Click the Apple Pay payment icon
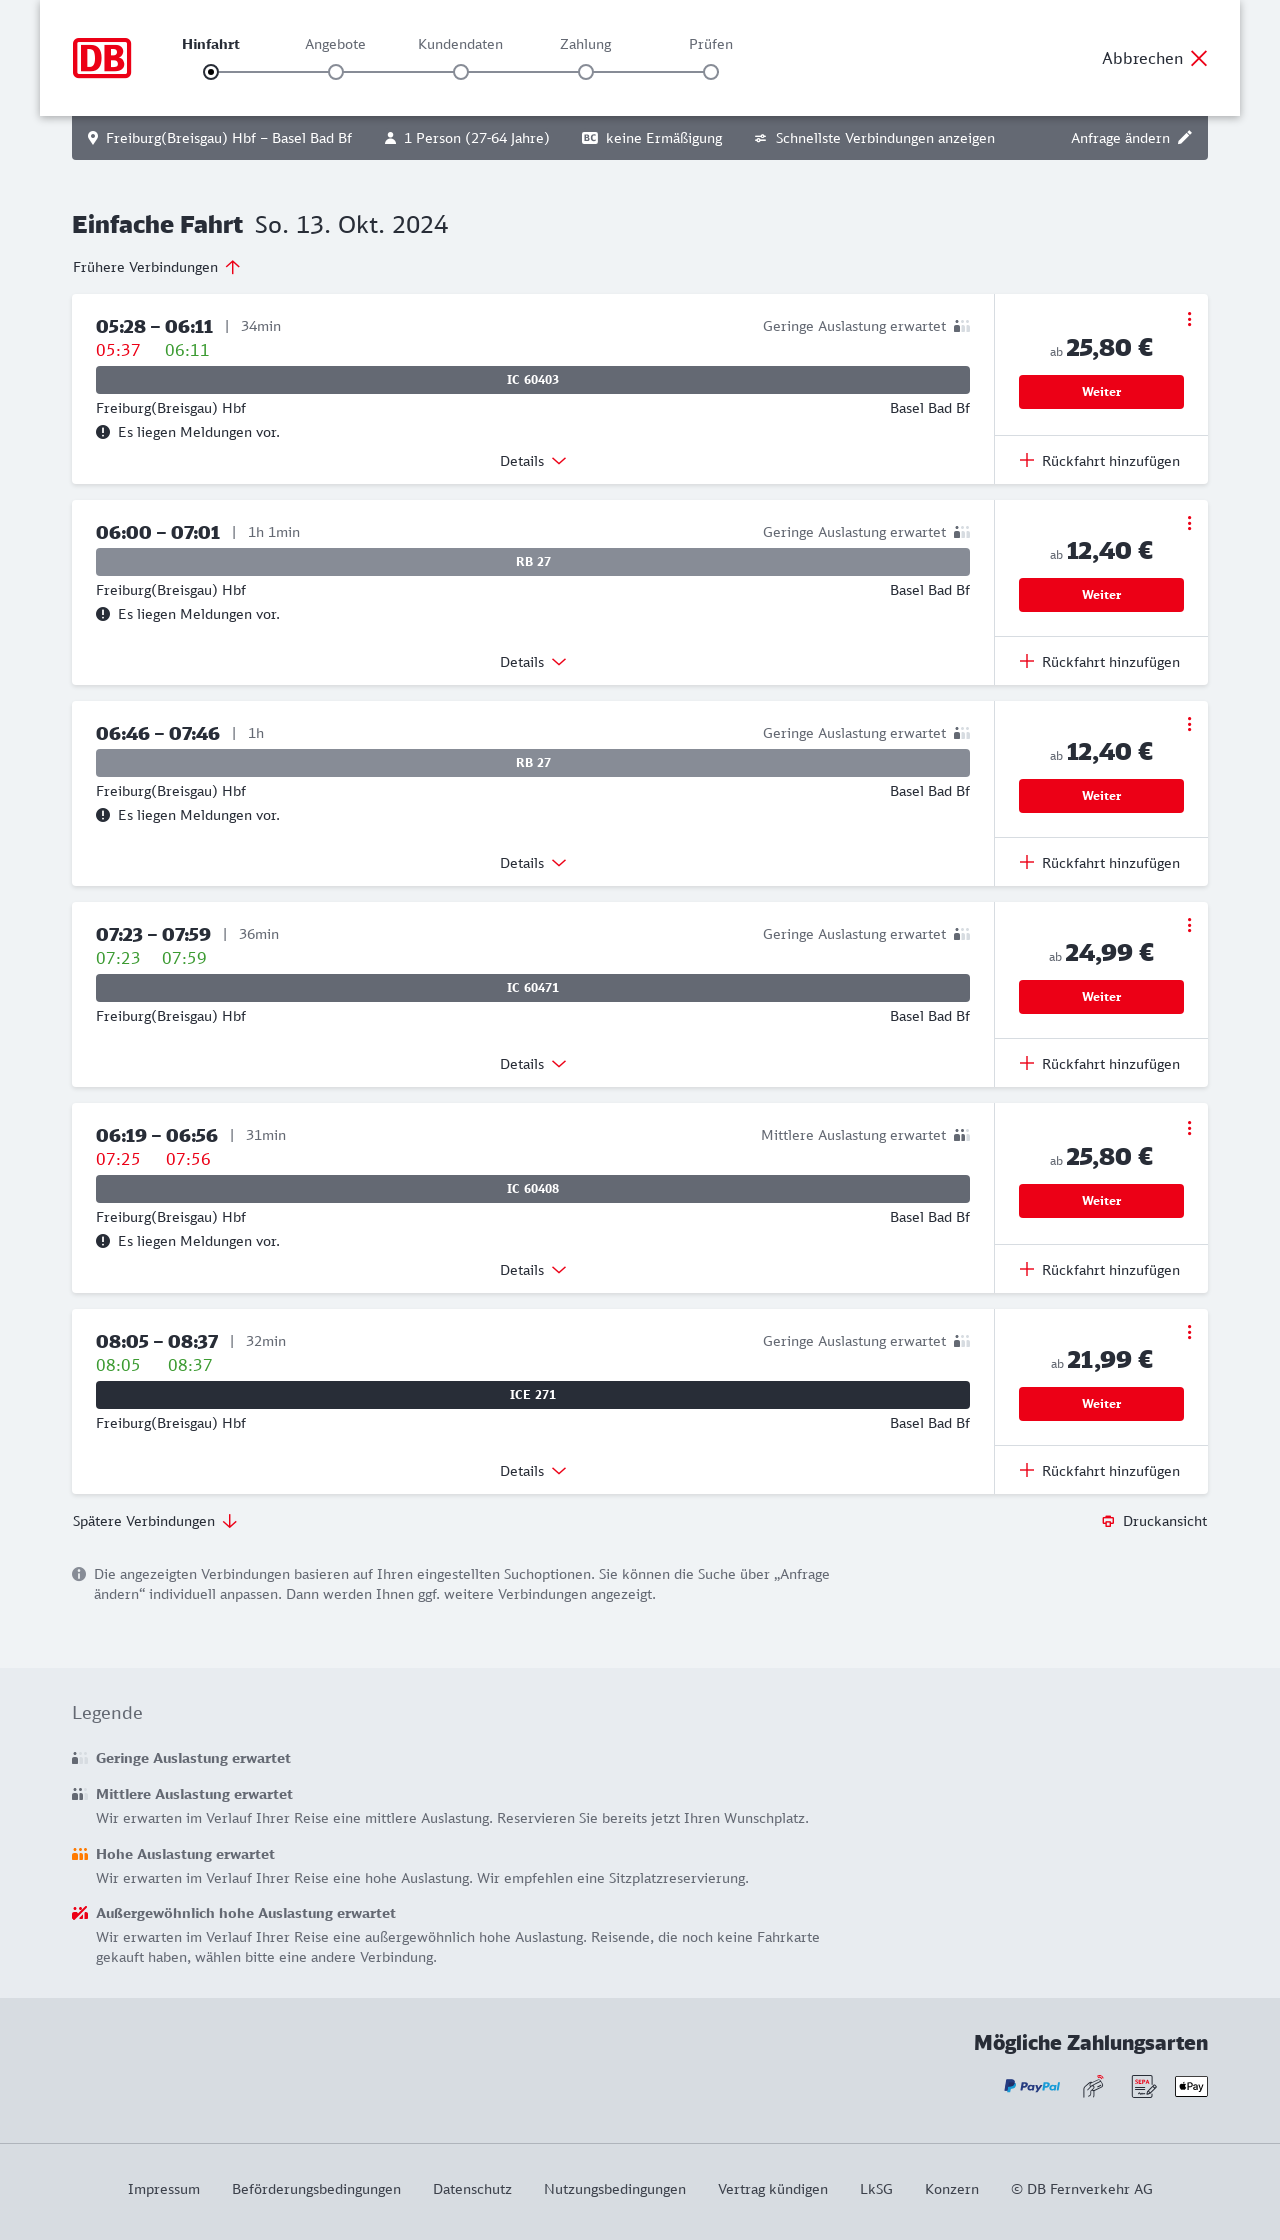The height and width of the screenshot is (2240, 1280). pos(1191,2086)
